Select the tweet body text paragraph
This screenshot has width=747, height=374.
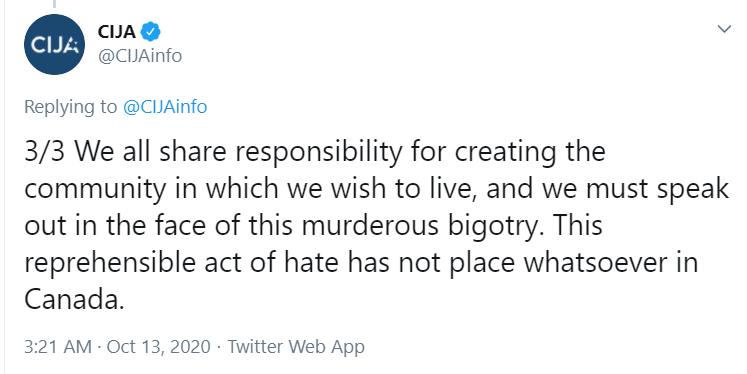click(376, 226)
